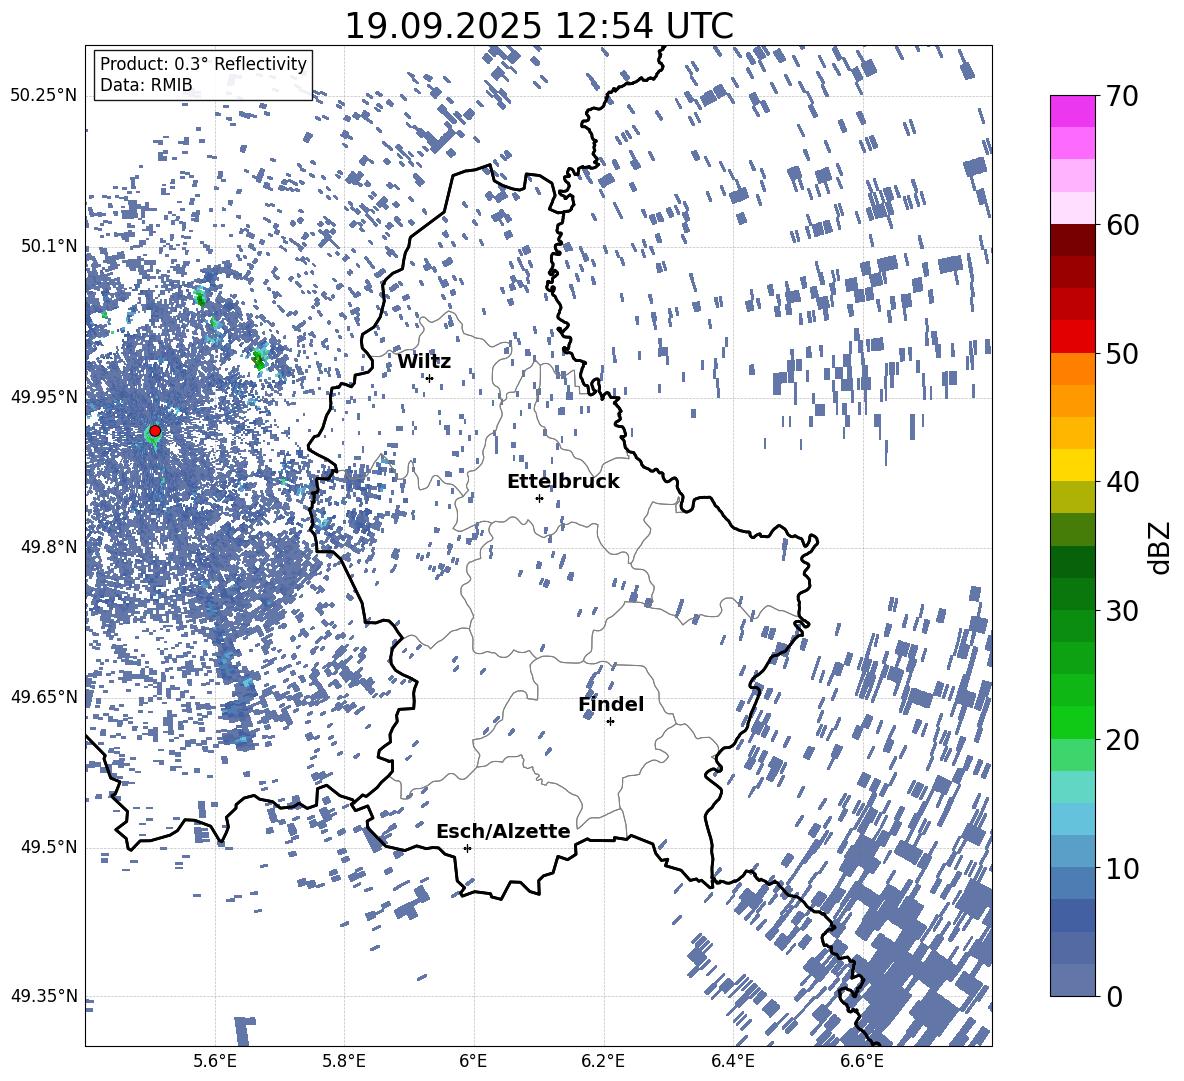Image resolution: width=1184 pixels, height=1081 pixels.
Task: Click the 50.25°N latitude label
Action: click(x=44, y=96)
